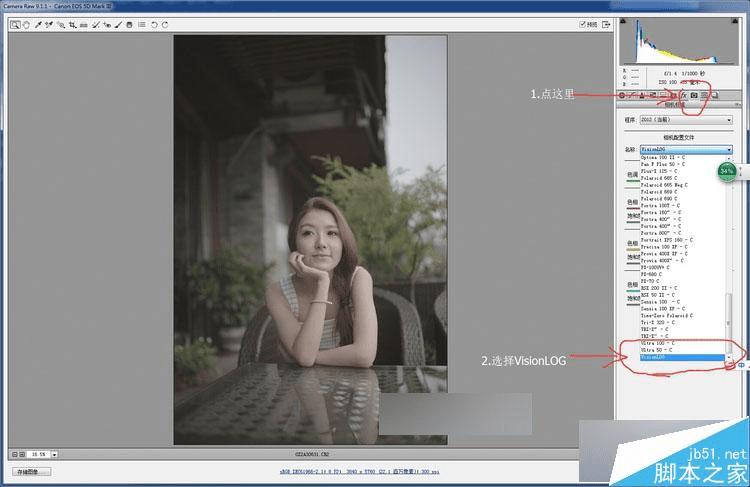Select the highlighted VisionLOG profile
Screen dimensions: 750x487
pyautogui.click(x=683, y=357)
